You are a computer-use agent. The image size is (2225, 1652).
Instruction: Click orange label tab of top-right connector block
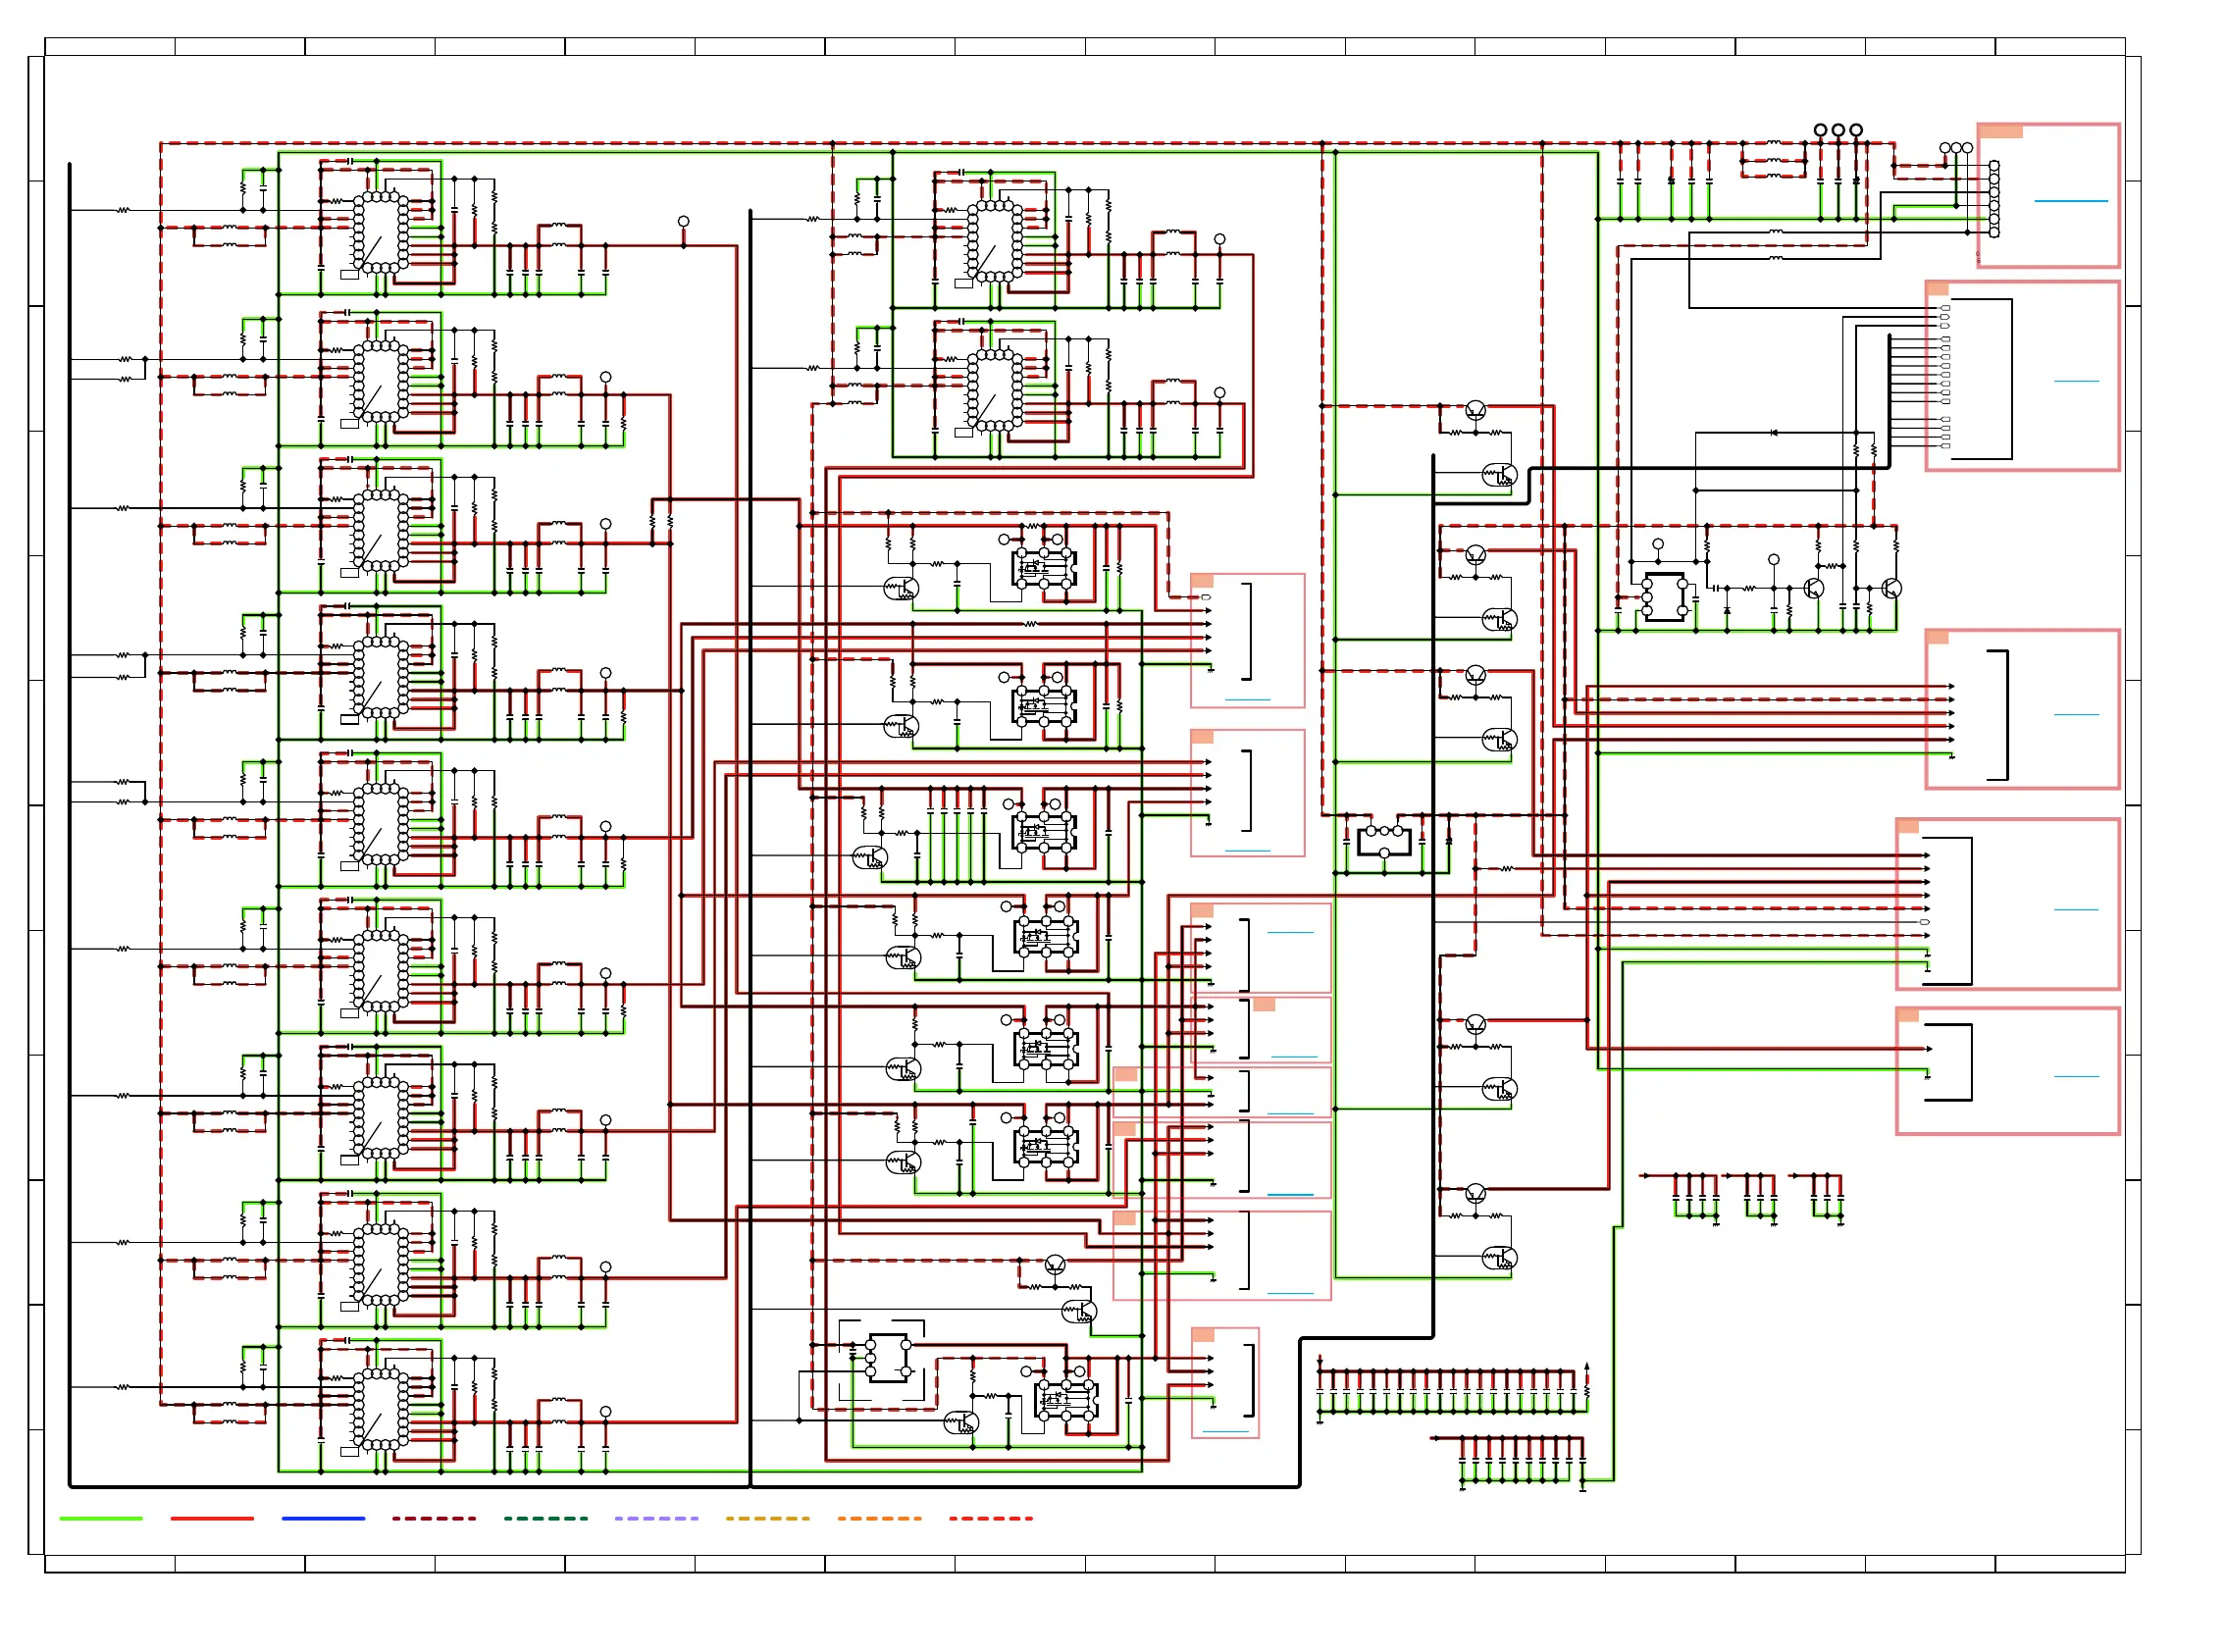[2000, 132]
